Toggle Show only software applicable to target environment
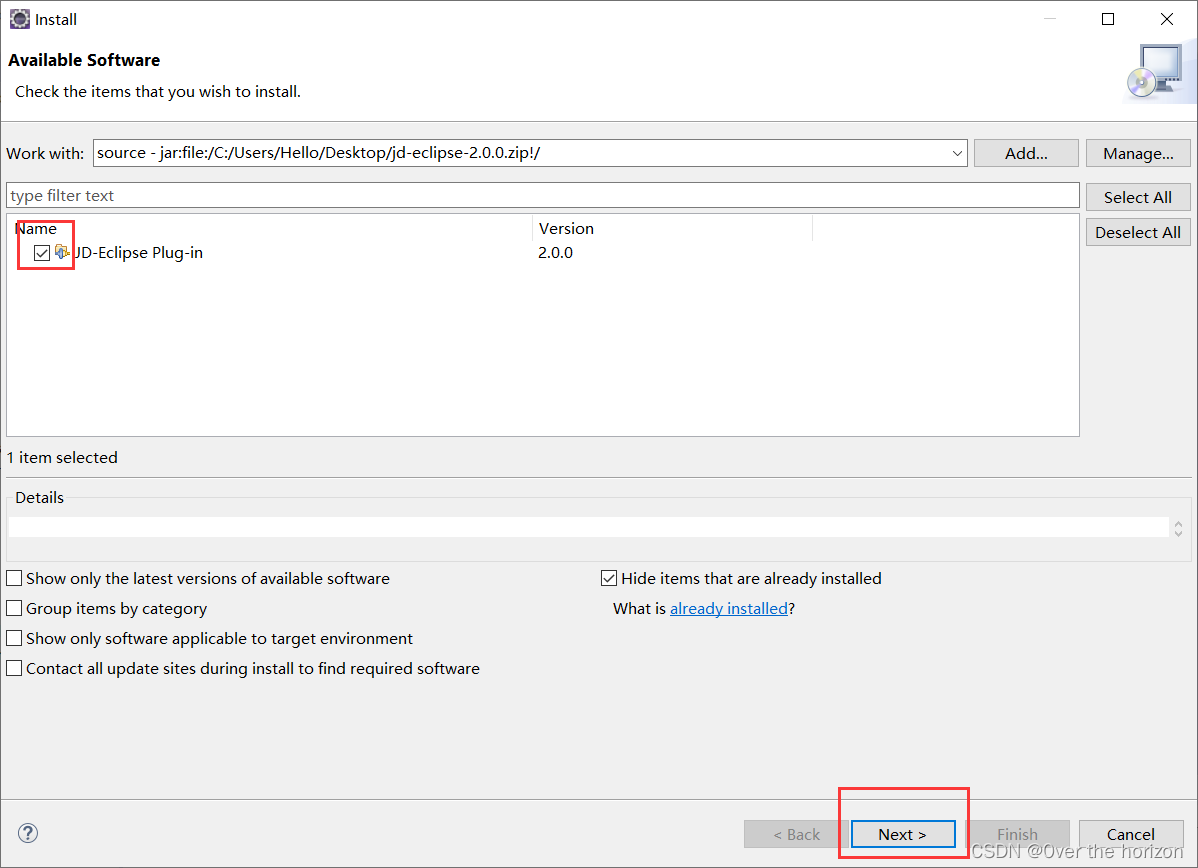This screenshot has width=1198, height=868. [15, 638]
